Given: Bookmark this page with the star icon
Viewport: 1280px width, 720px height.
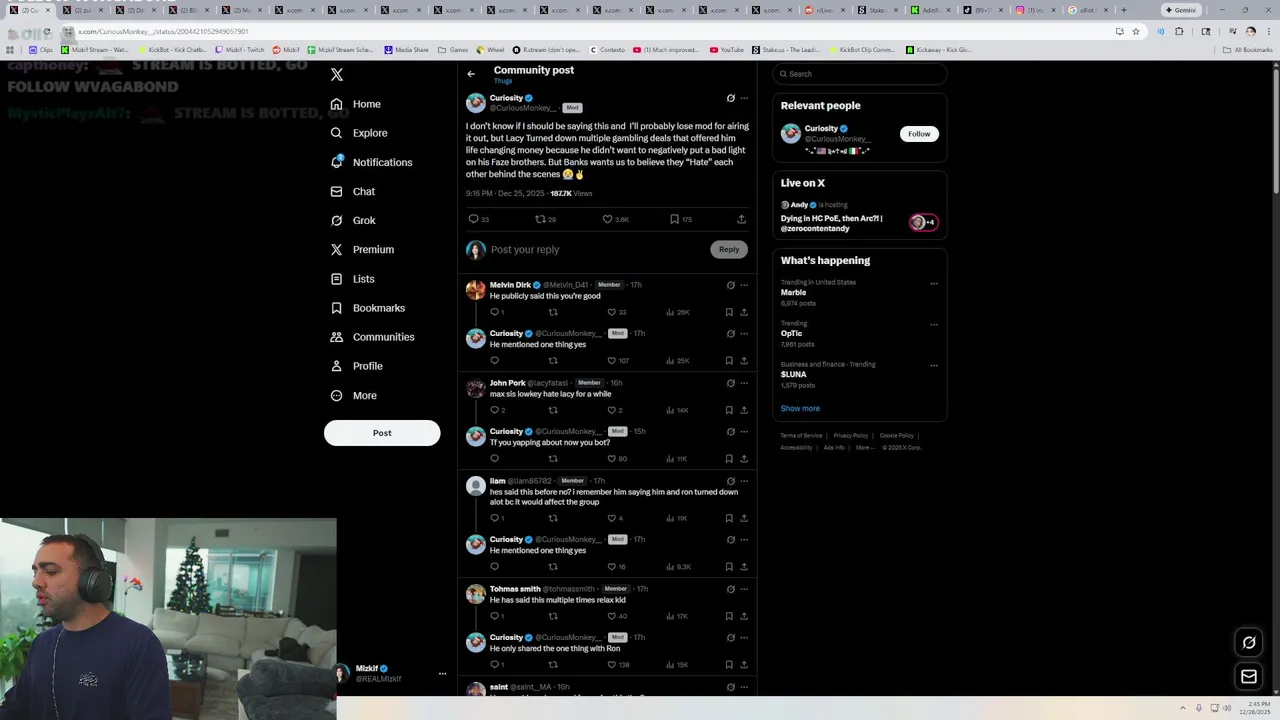Looking at the screenshot, I should [1136, 32].
